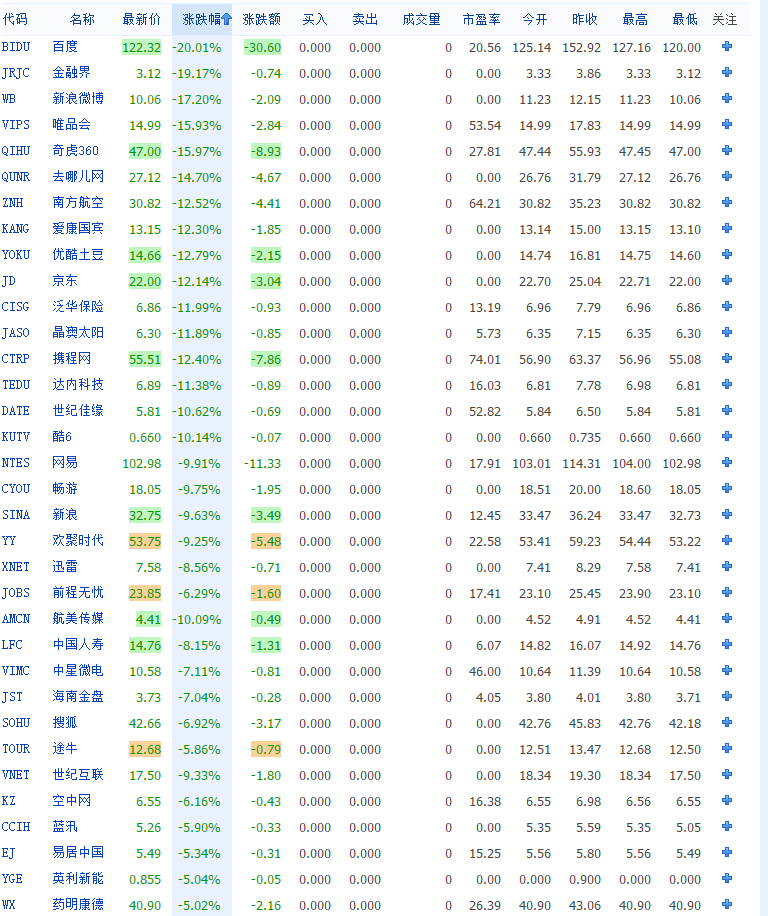Open the 奇虎360 stock name link
This screenshot has width=768, height=916.
tap(76, 151)
